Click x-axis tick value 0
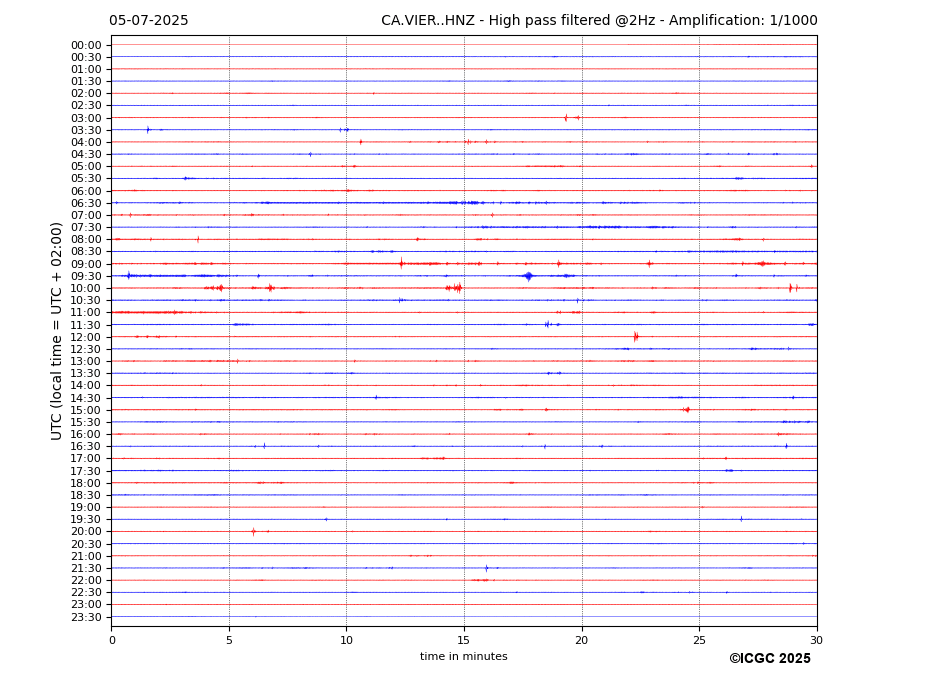Image resolution: width=927 pixels, height=696 pixels. tap(112, 640)
